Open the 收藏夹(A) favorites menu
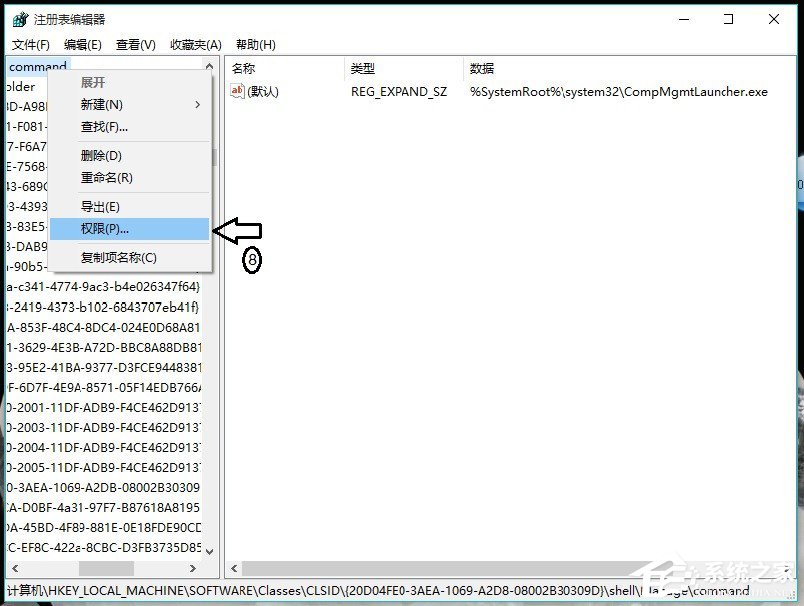This screenshot has width=804, height=606. click(195, 44)
